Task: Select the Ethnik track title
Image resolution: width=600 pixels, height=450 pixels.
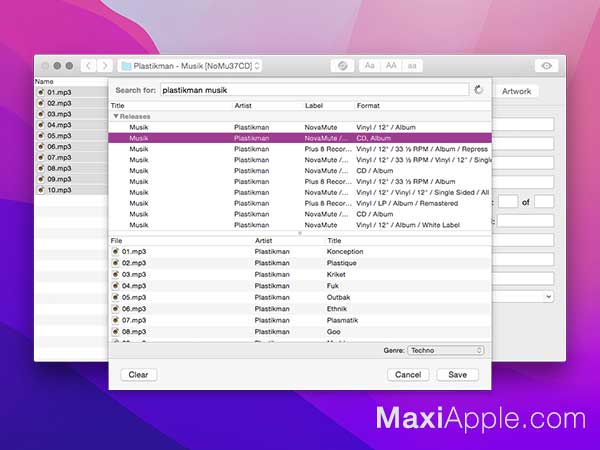Action: point(337,309)
